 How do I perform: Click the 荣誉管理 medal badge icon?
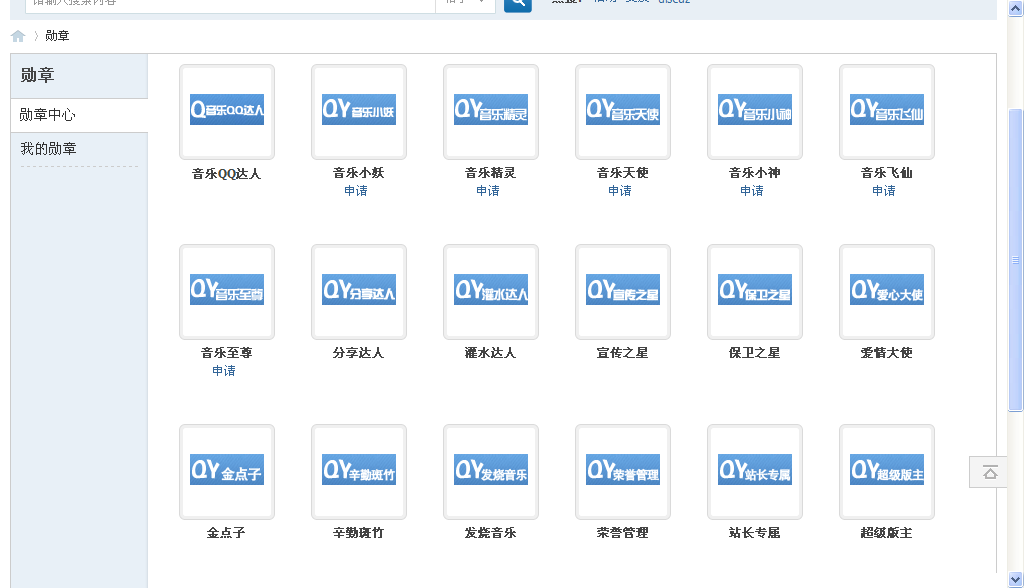point(622,470)
